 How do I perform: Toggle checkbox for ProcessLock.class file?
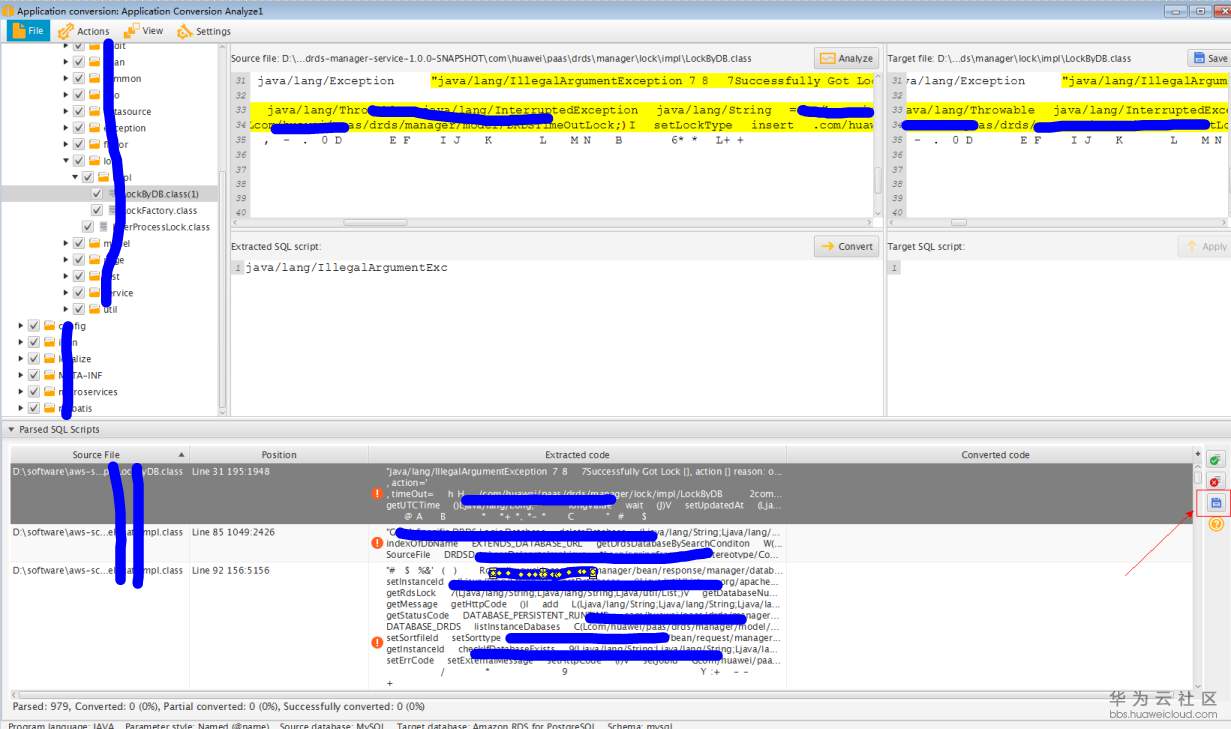pos(90,227)
